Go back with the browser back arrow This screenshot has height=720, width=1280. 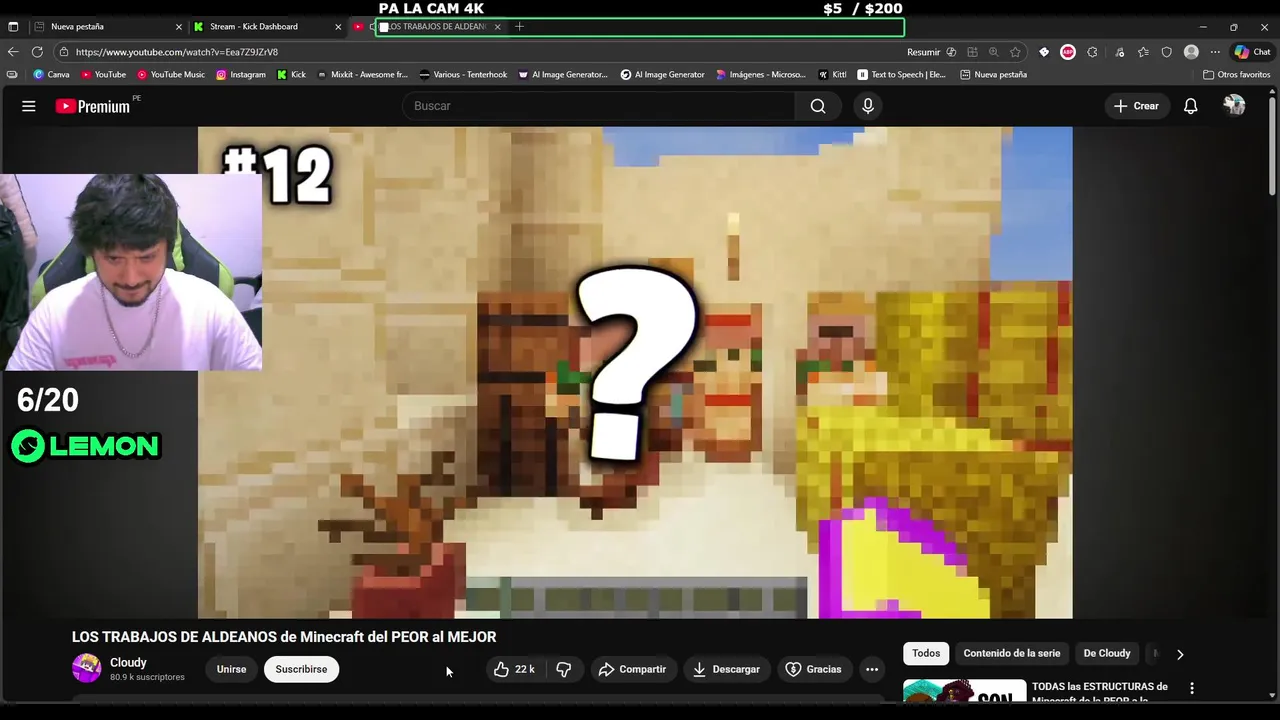[x=13, y=52]
